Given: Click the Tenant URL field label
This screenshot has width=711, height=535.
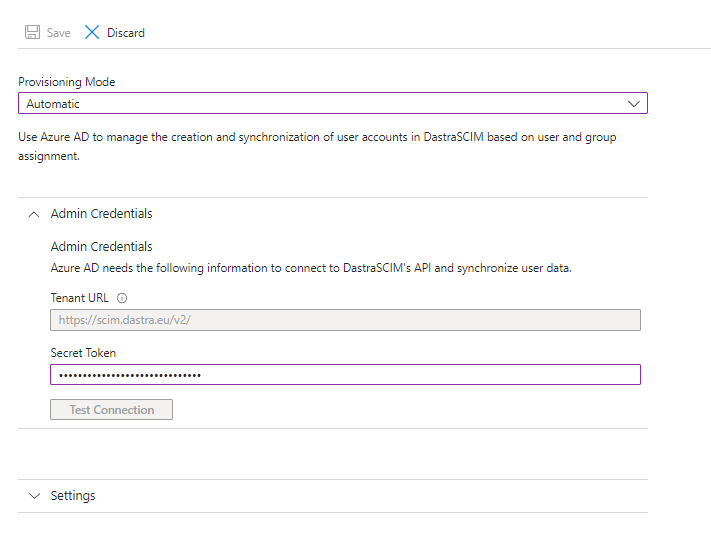Looking at the screenshot, I should 79,298.
